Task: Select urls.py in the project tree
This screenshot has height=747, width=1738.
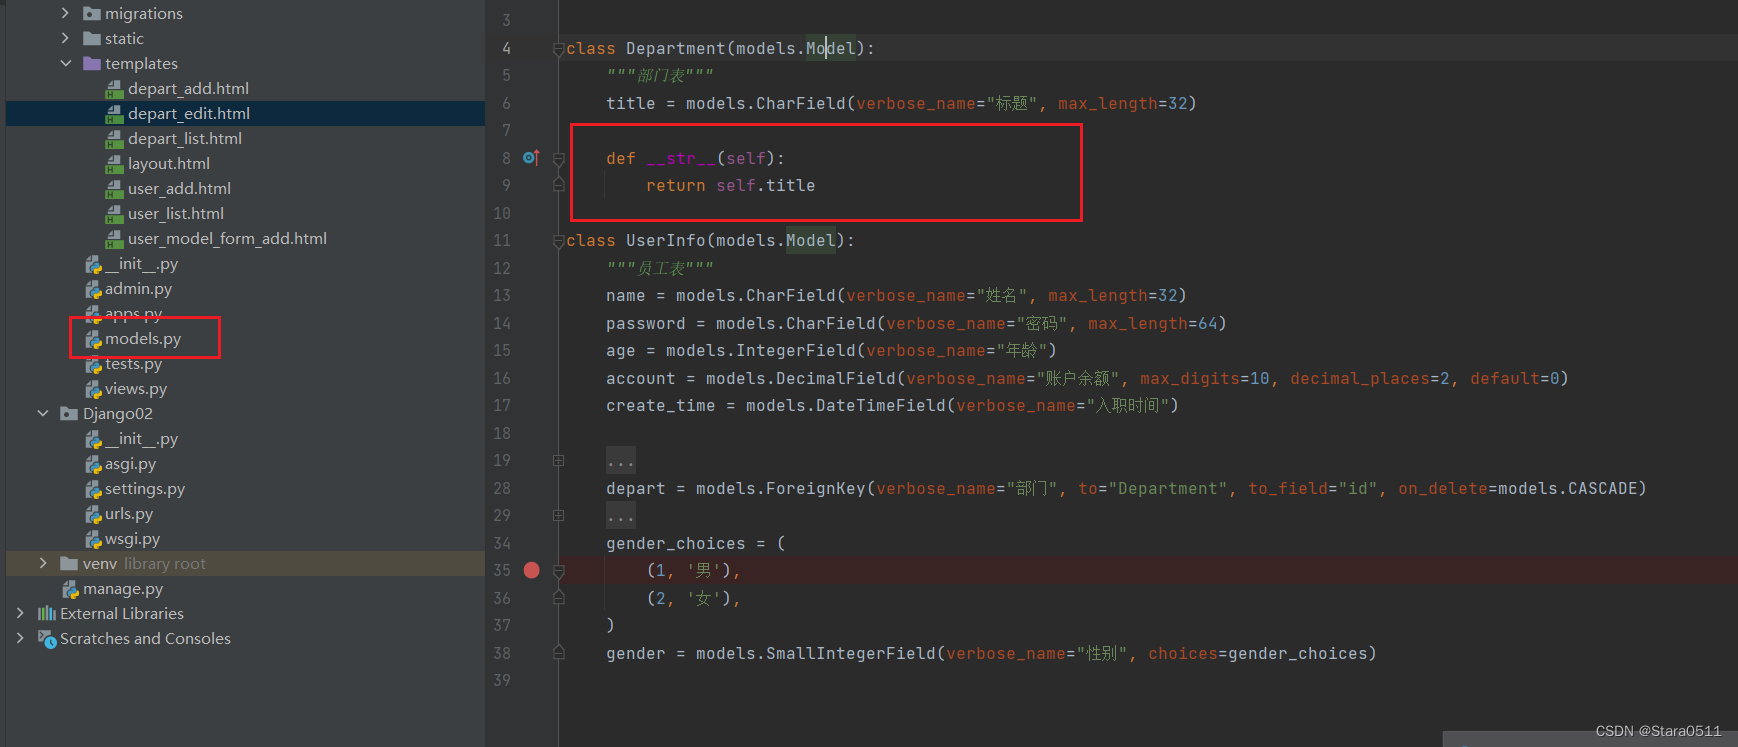Action: coord(129,514)
